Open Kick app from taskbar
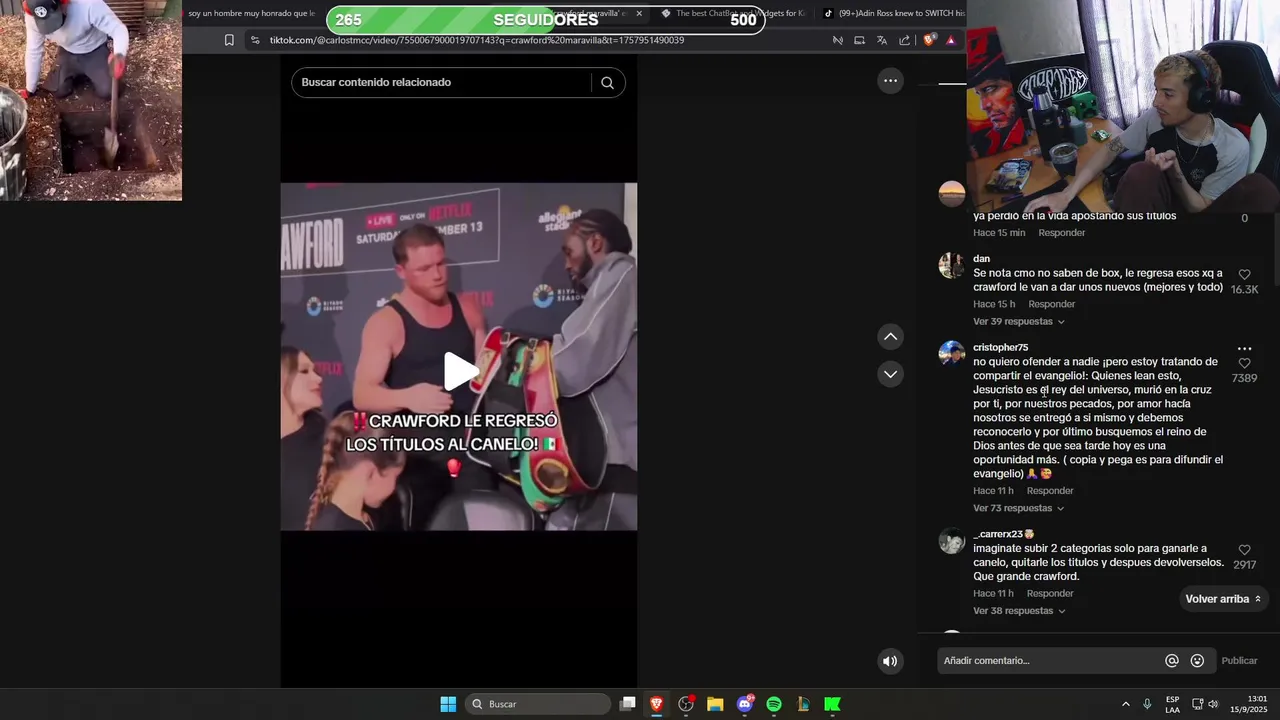Viewport: 1280px width, 720px height. [832, 704]
